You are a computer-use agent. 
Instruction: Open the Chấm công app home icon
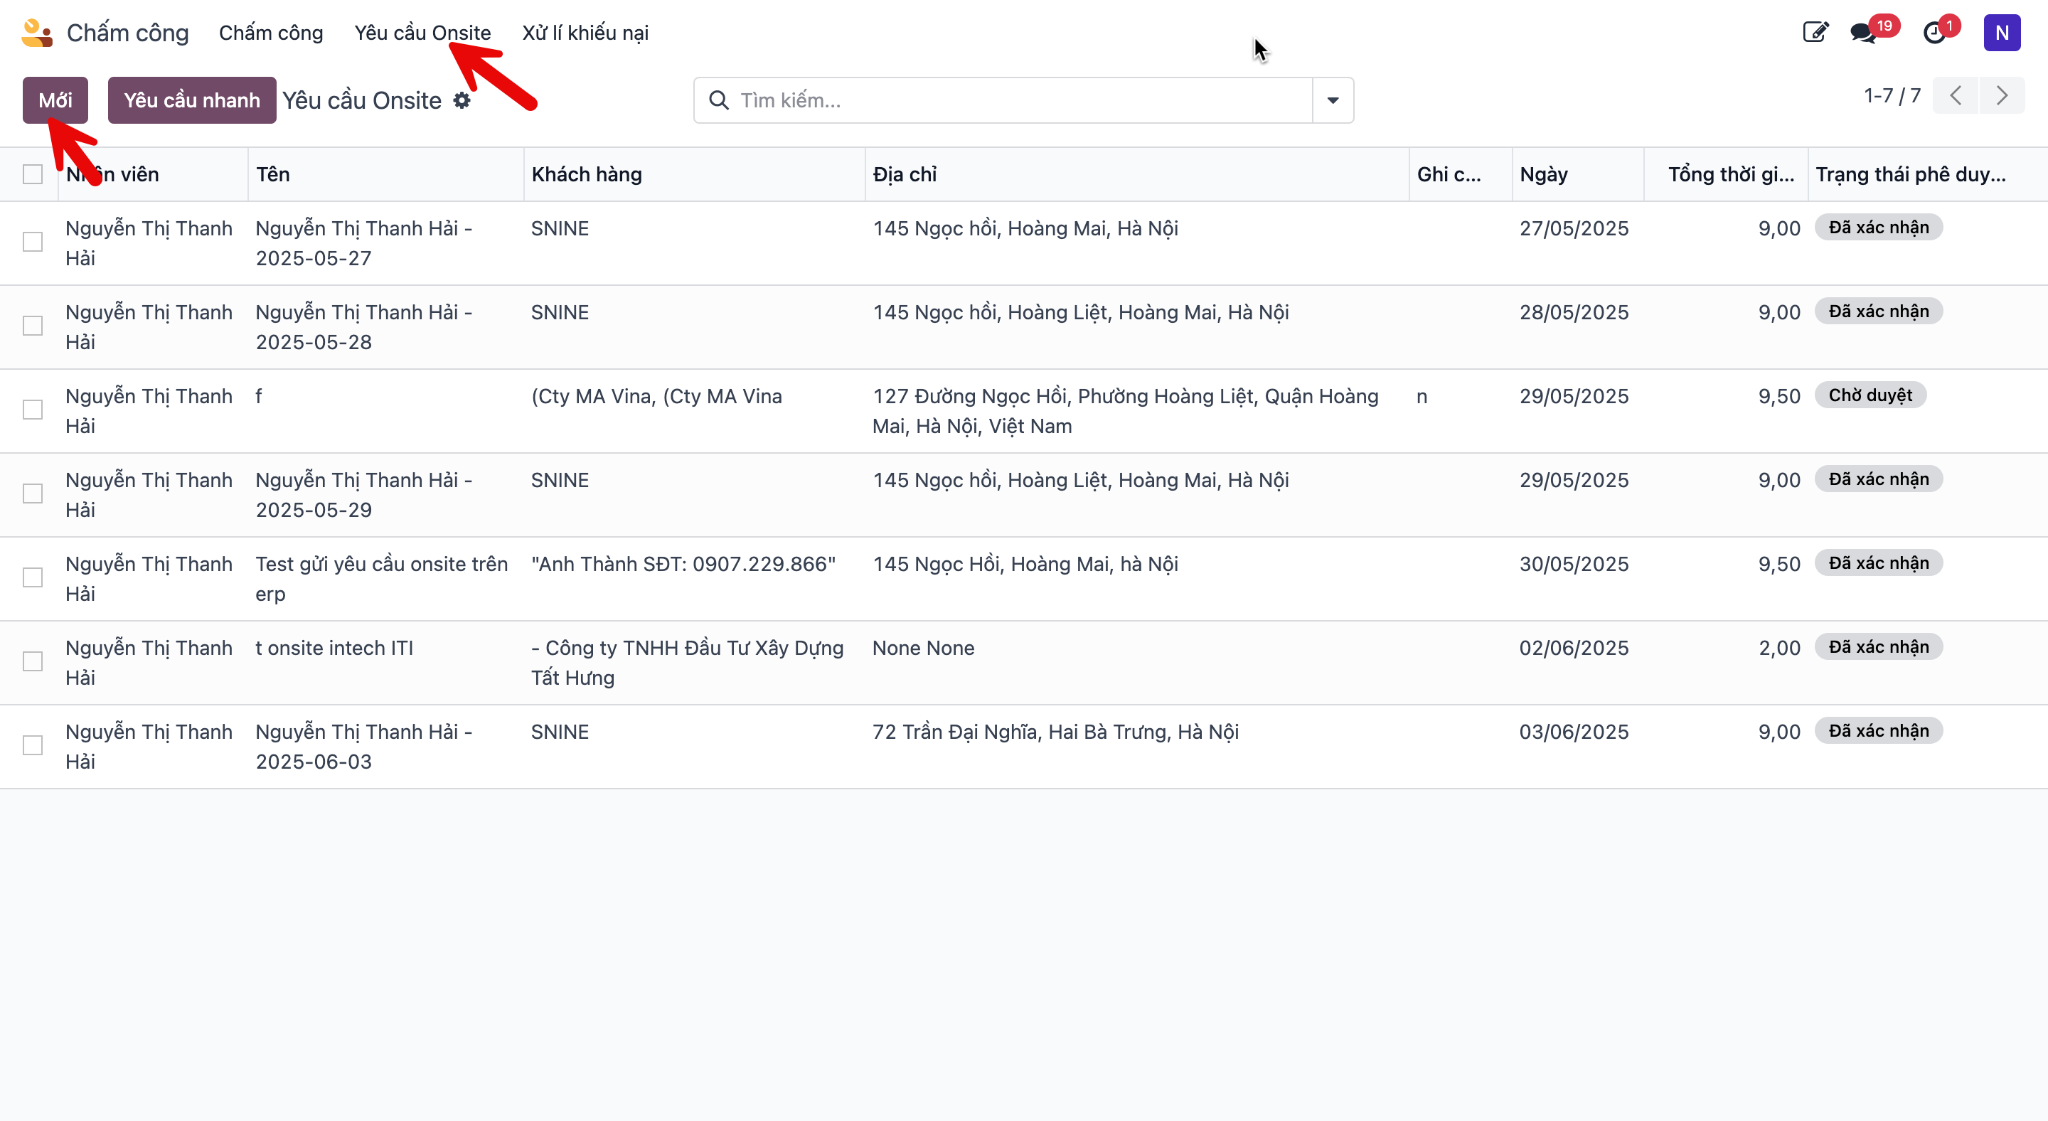pos(36,33)
